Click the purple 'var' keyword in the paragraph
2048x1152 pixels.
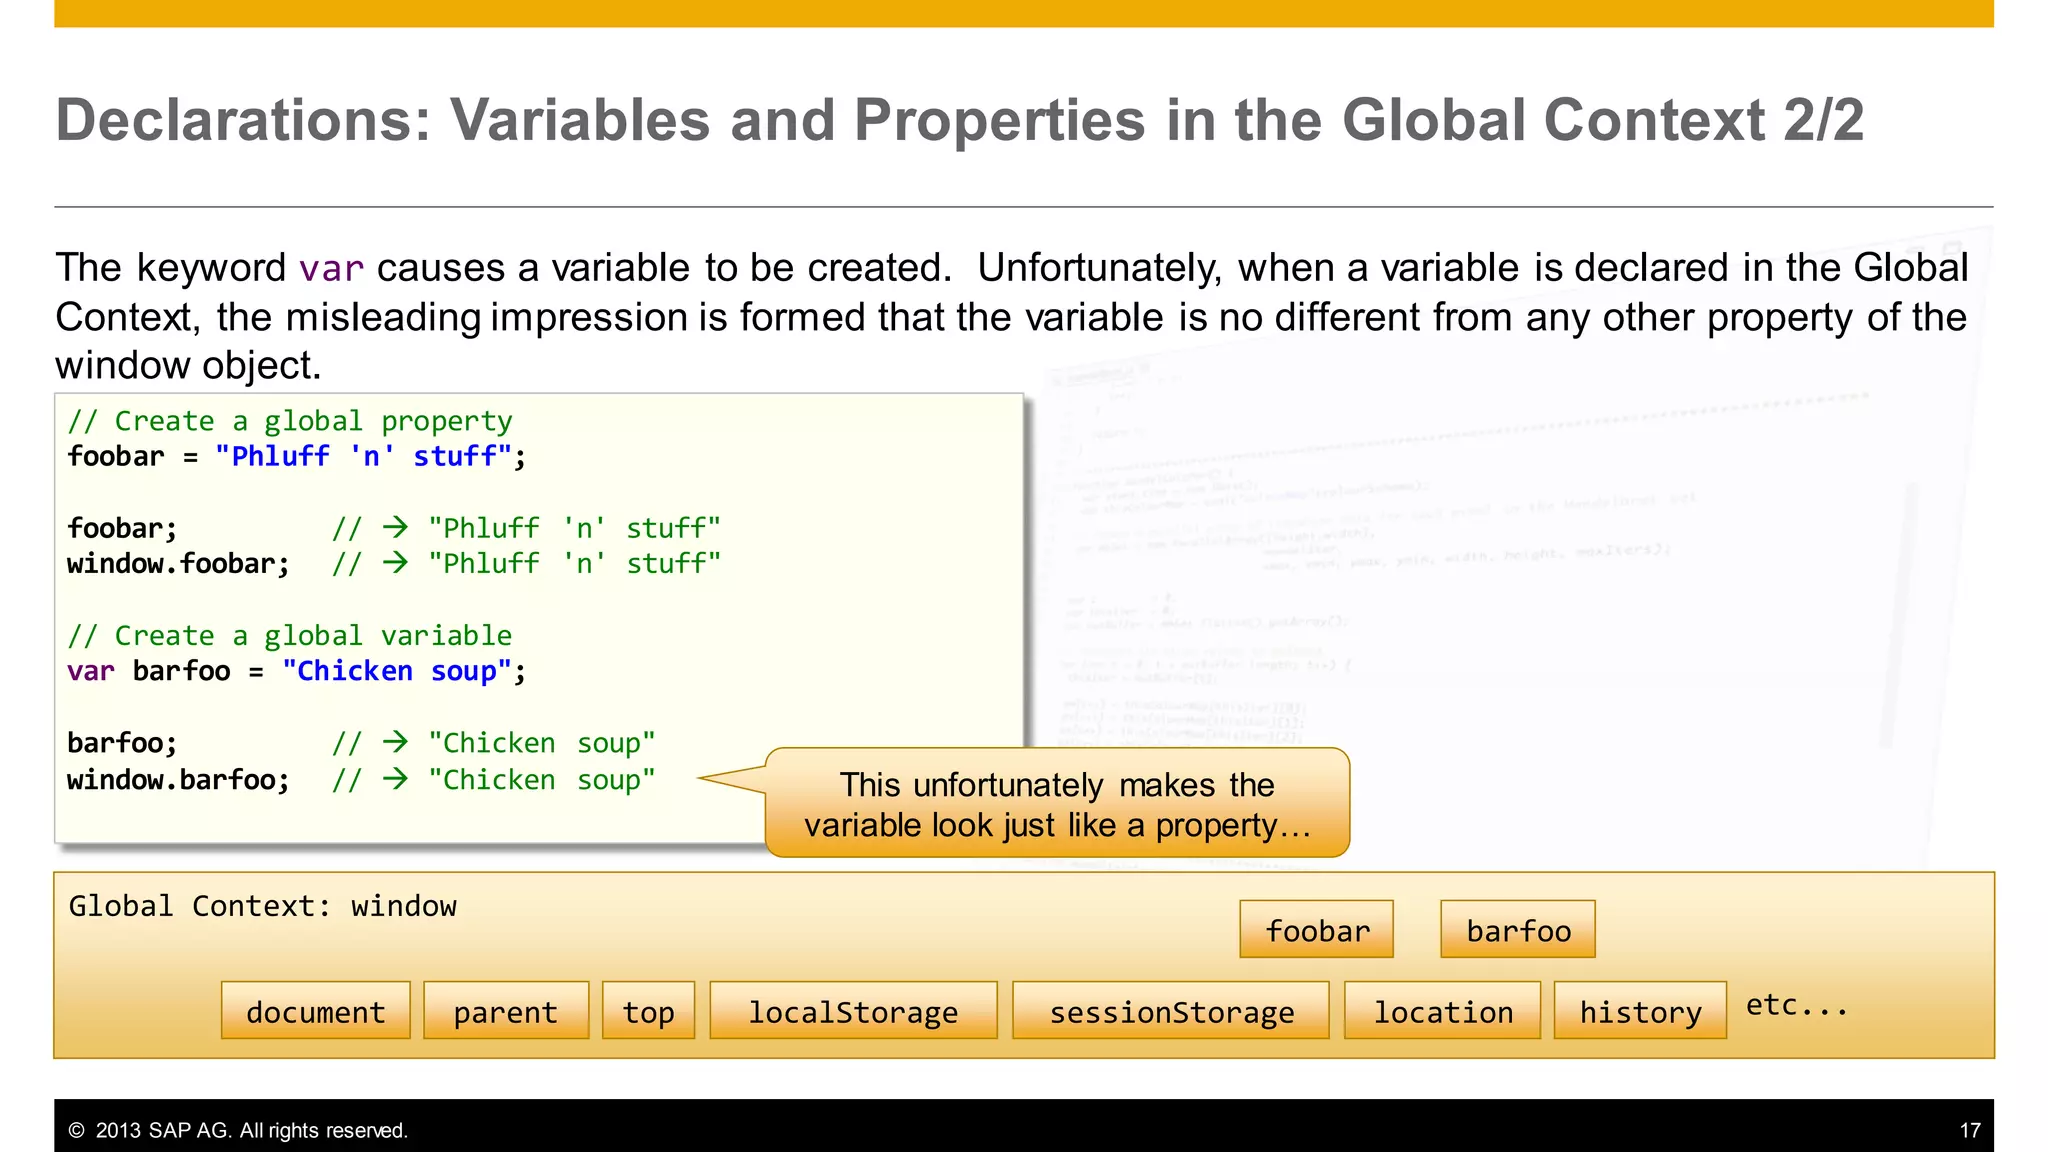[x=331, y=269]
